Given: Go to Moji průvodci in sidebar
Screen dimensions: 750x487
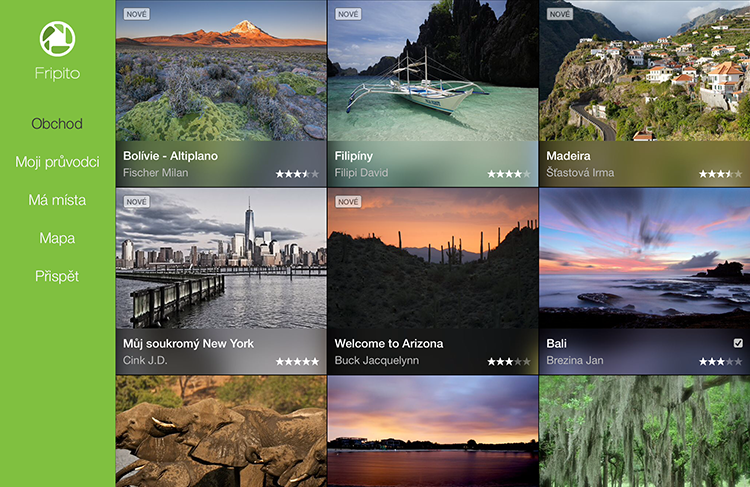Looking at the screenshot, I should coord(57,162).
